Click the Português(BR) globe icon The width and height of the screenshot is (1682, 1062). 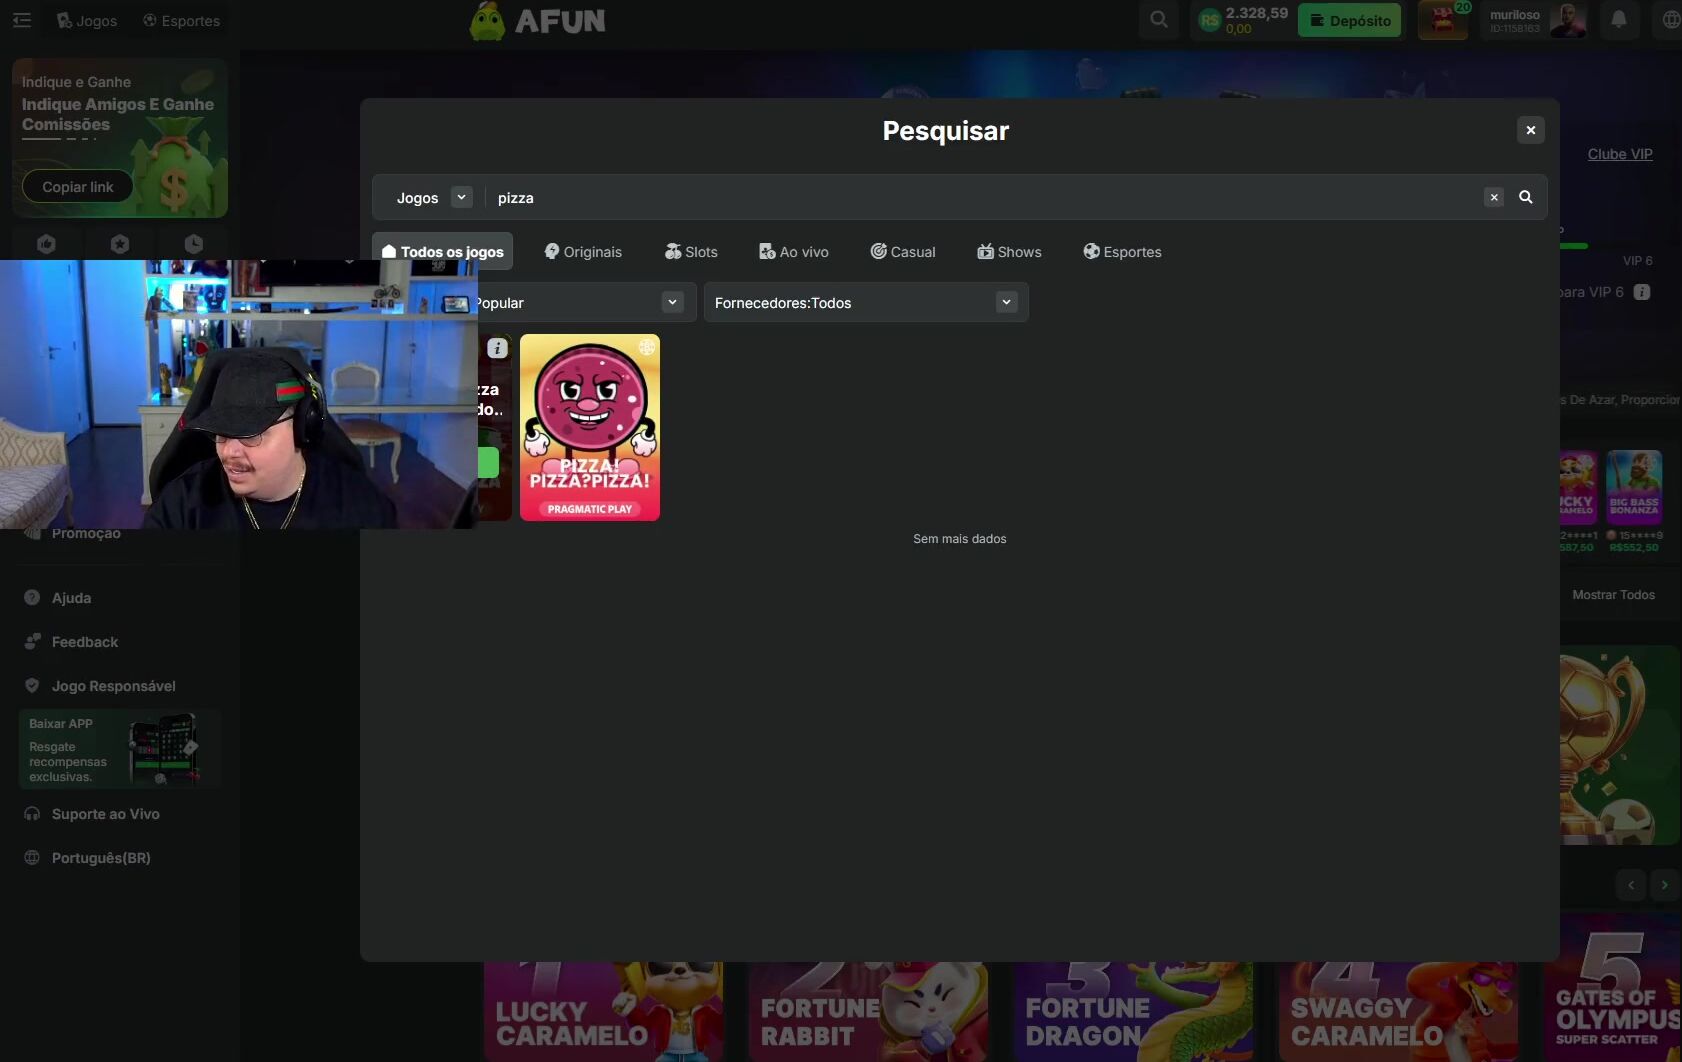[32, 857]
